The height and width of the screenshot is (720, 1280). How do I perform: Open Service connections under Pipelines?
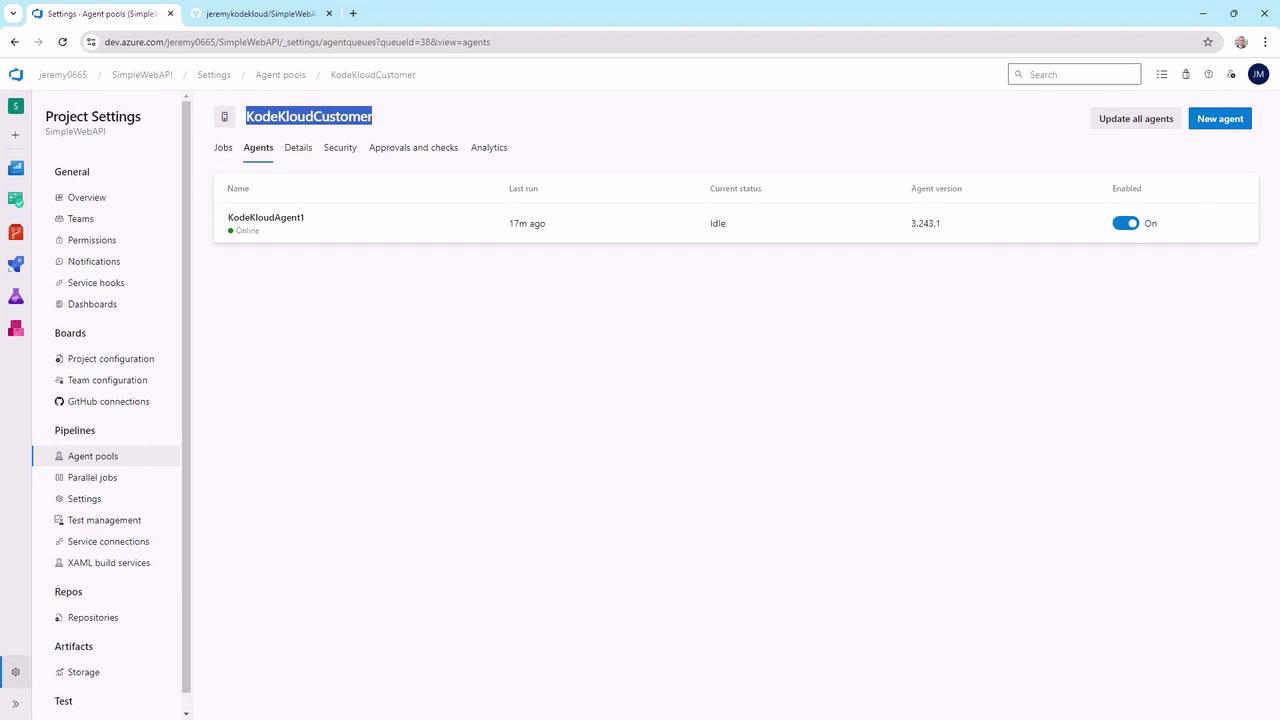(x=109, y=542)
